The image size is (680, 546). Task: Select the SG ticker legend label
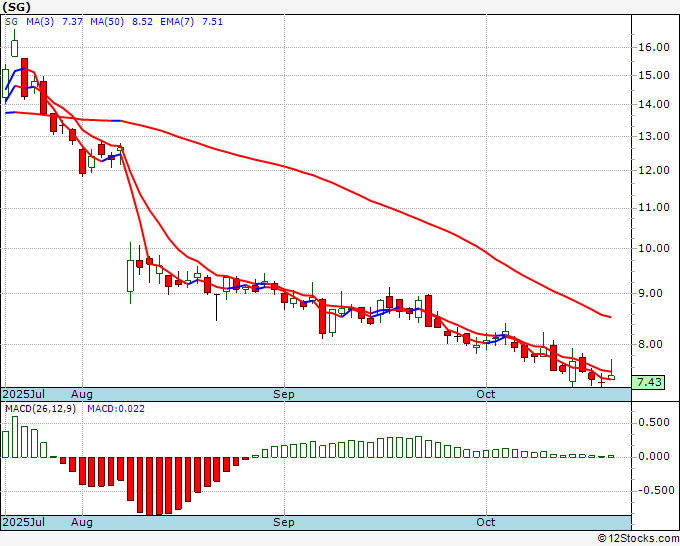click(11, 22)
